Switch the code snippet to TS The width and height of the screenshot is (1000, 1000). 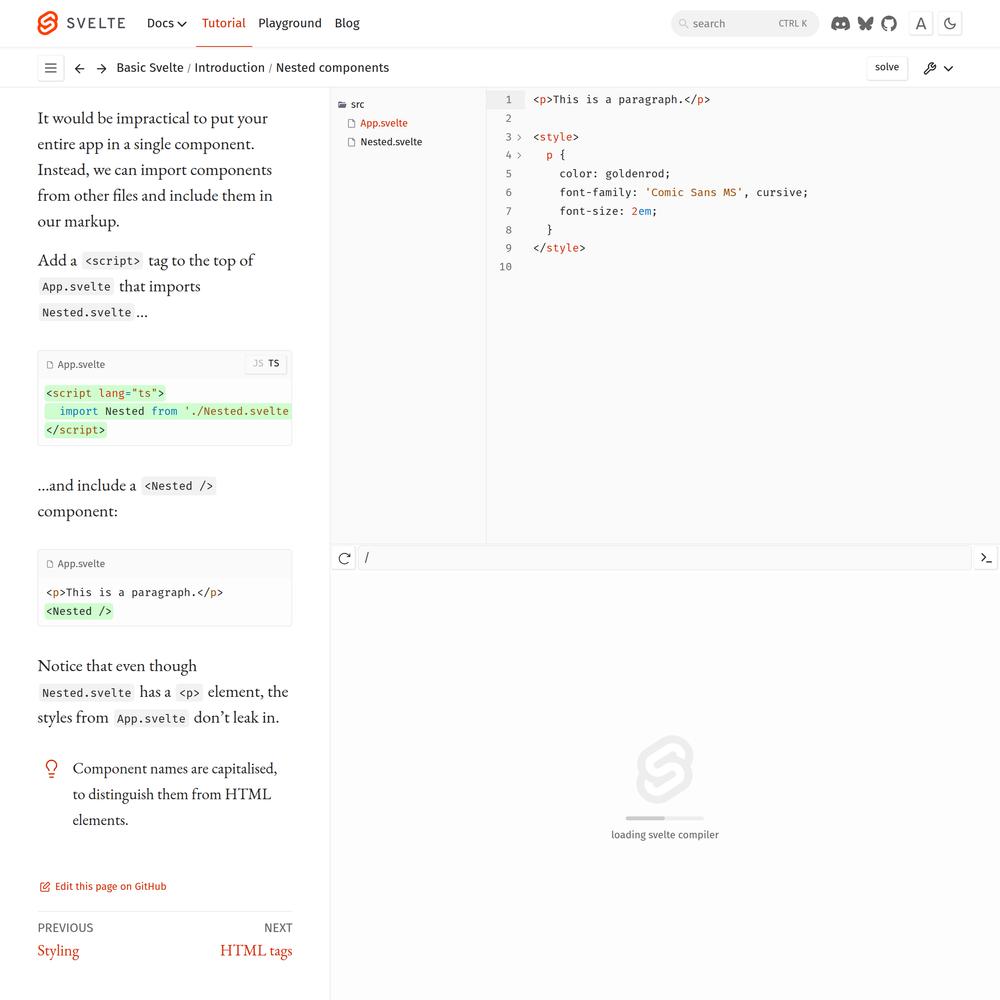274,364
